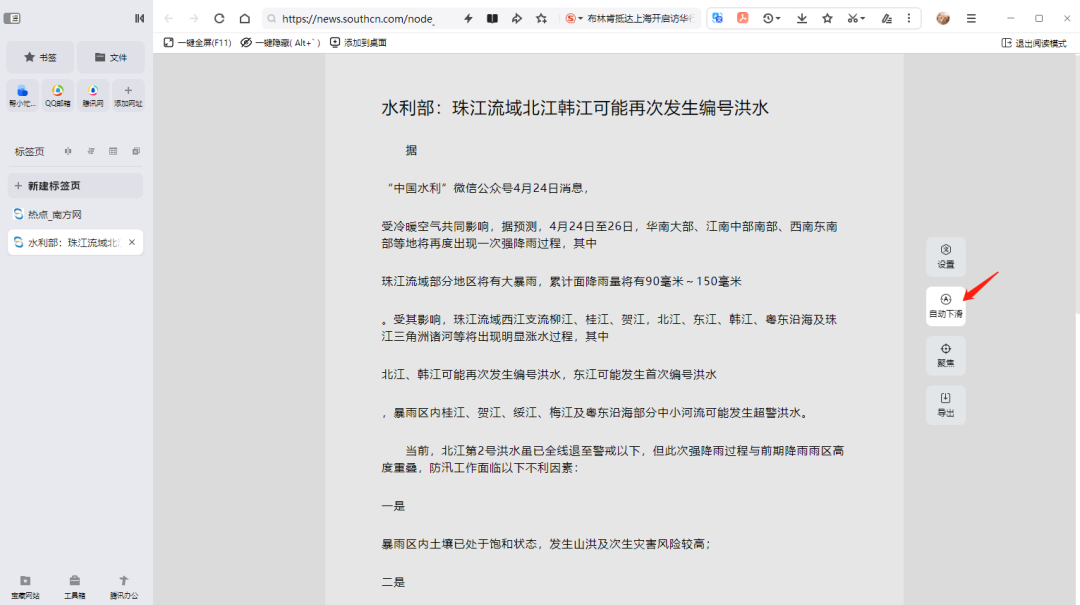Open the 腾讯网 shortcut
This screenshot has width=1080, height=605.
(x=93, y=95)
